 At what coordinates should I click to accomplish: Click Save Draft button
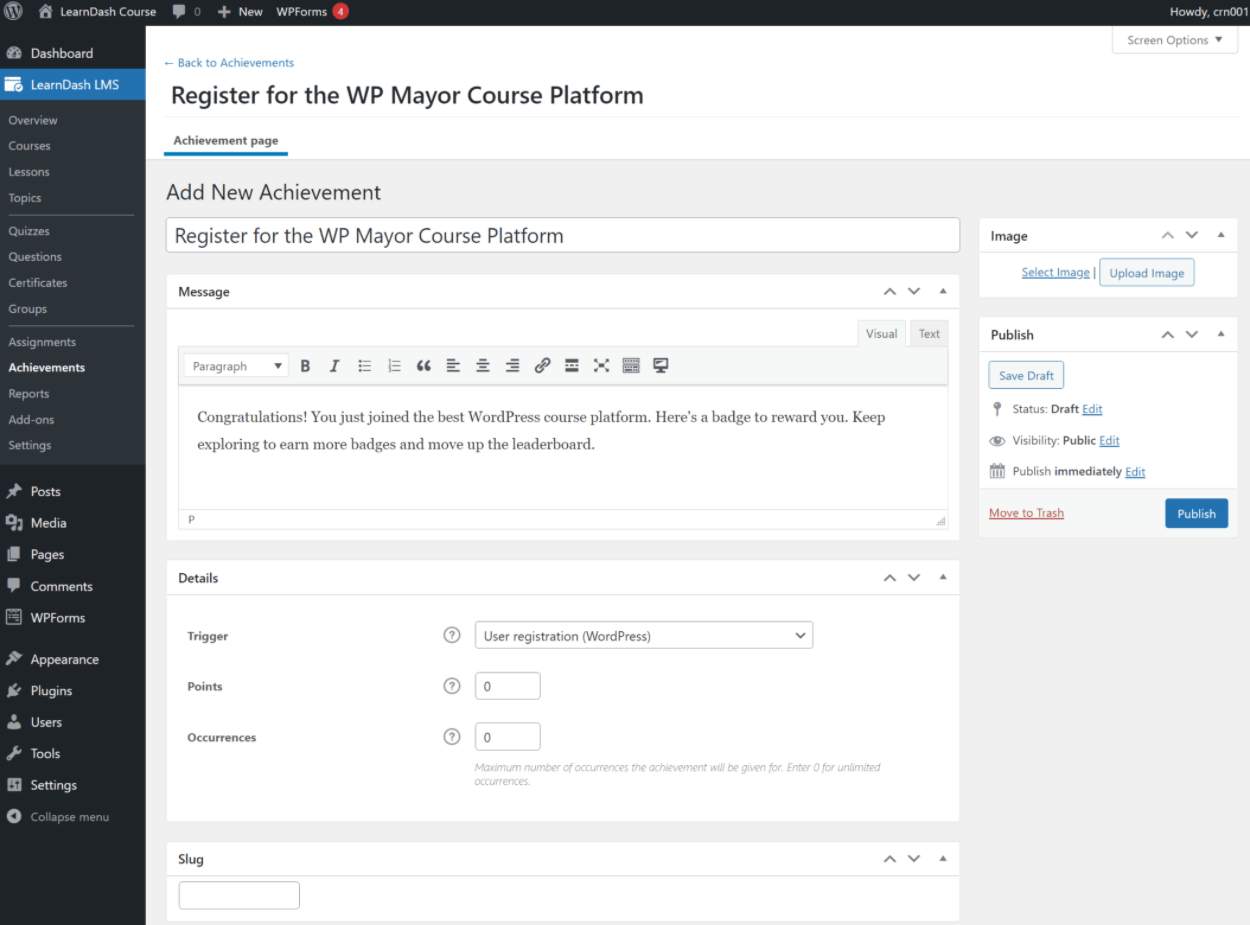tap(1026, 375)
